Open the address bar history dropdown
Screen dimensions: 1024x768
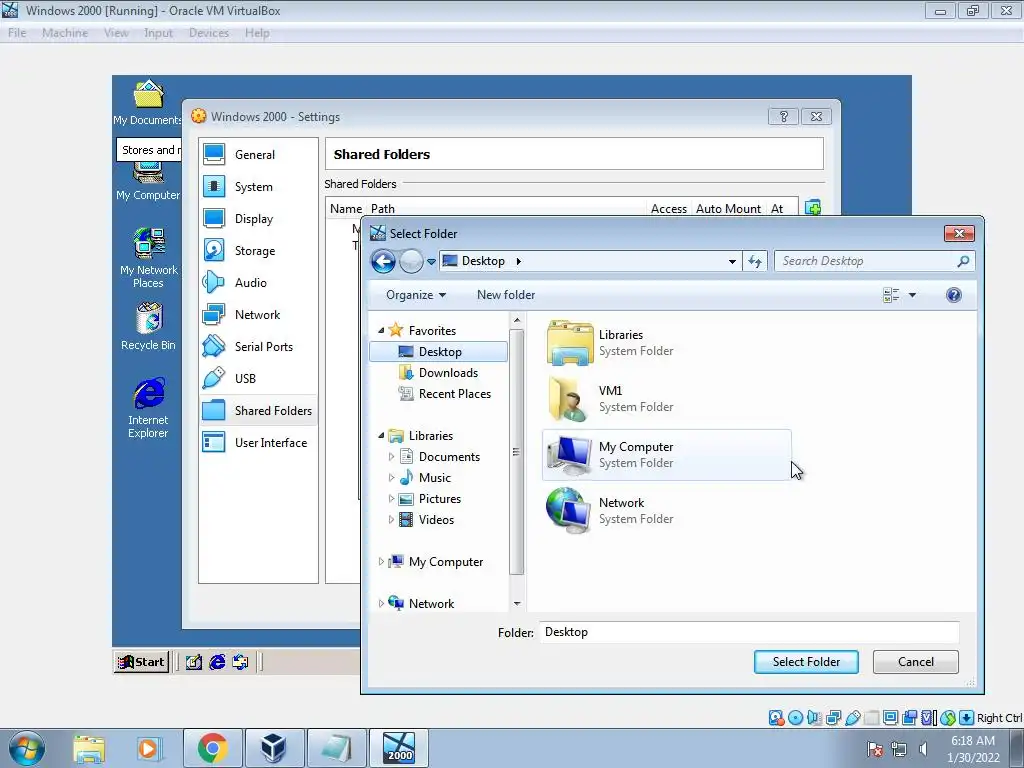732,261
